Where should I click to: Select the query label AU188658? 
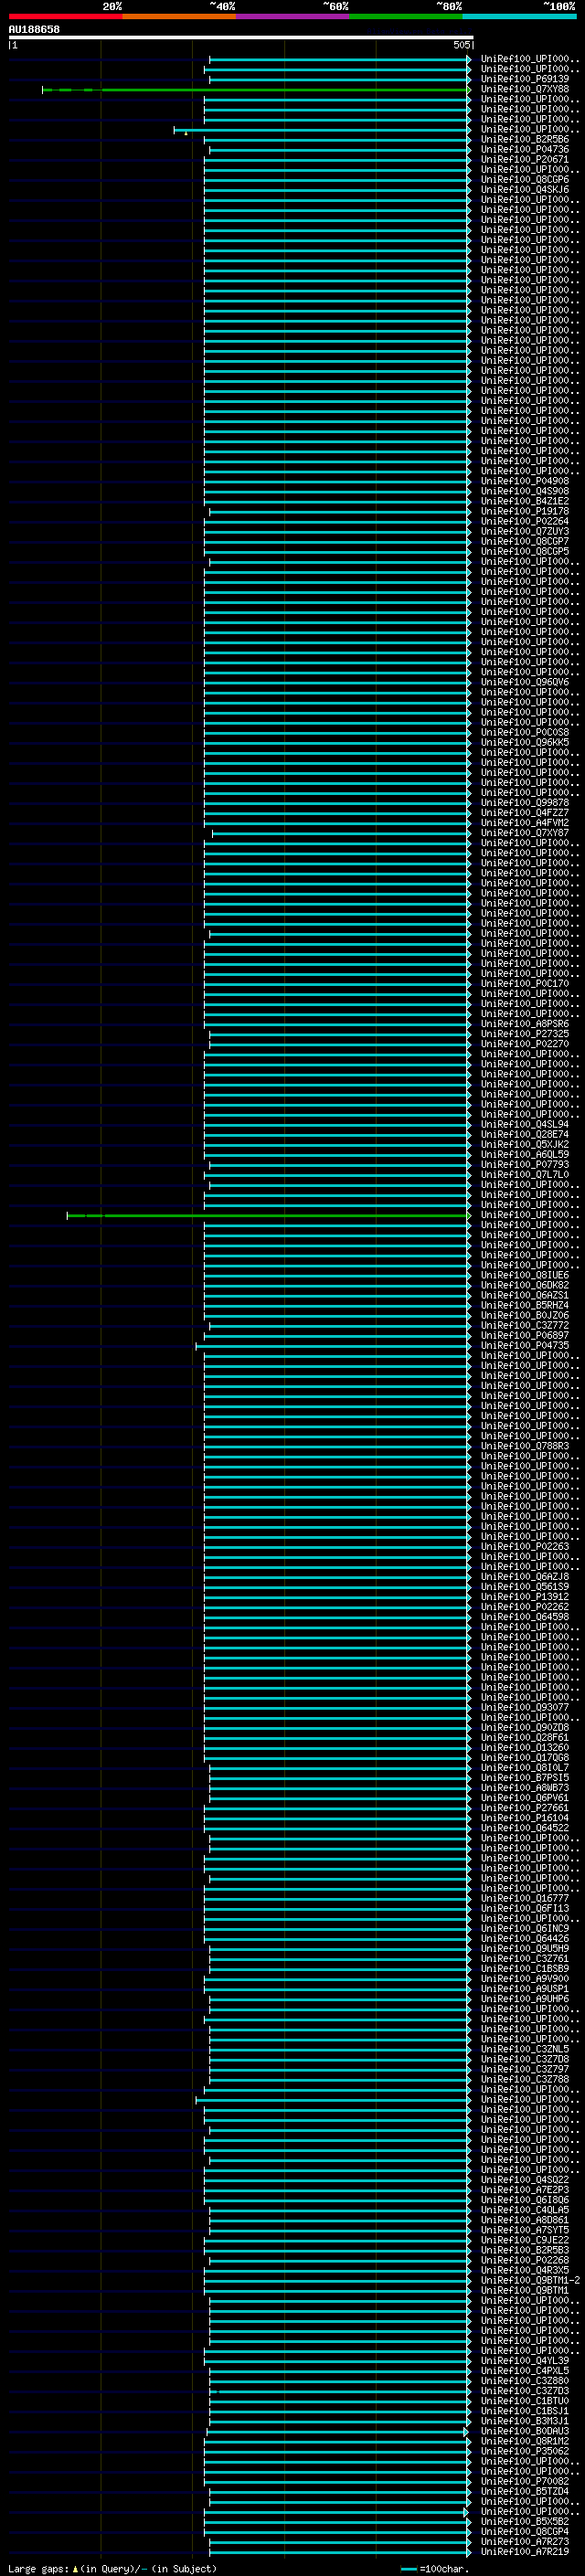click(x=34, y=30)
